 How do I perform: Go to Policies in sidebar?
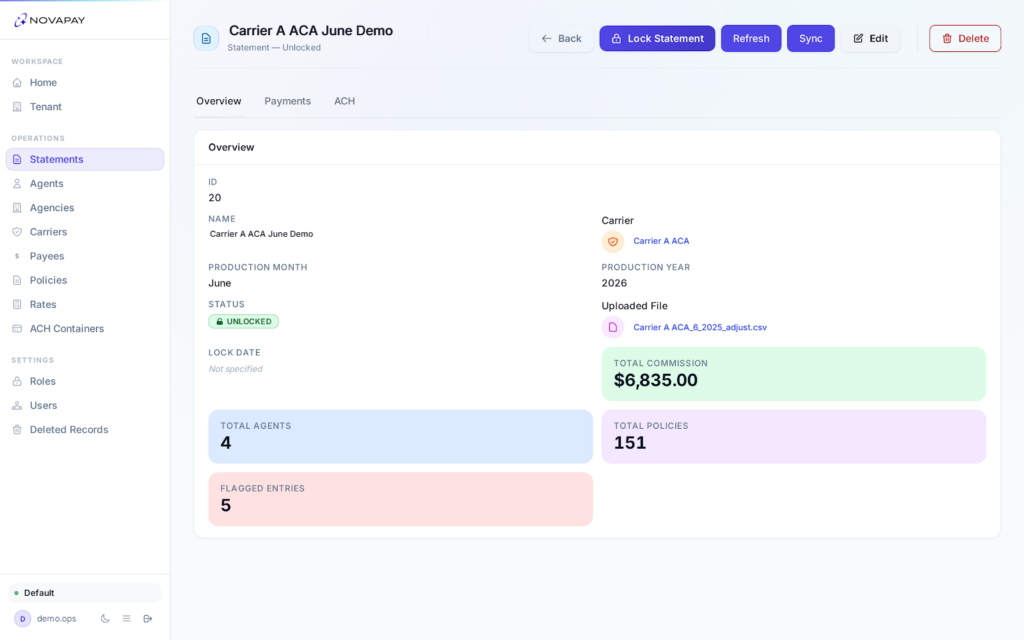tap(85, 280)
